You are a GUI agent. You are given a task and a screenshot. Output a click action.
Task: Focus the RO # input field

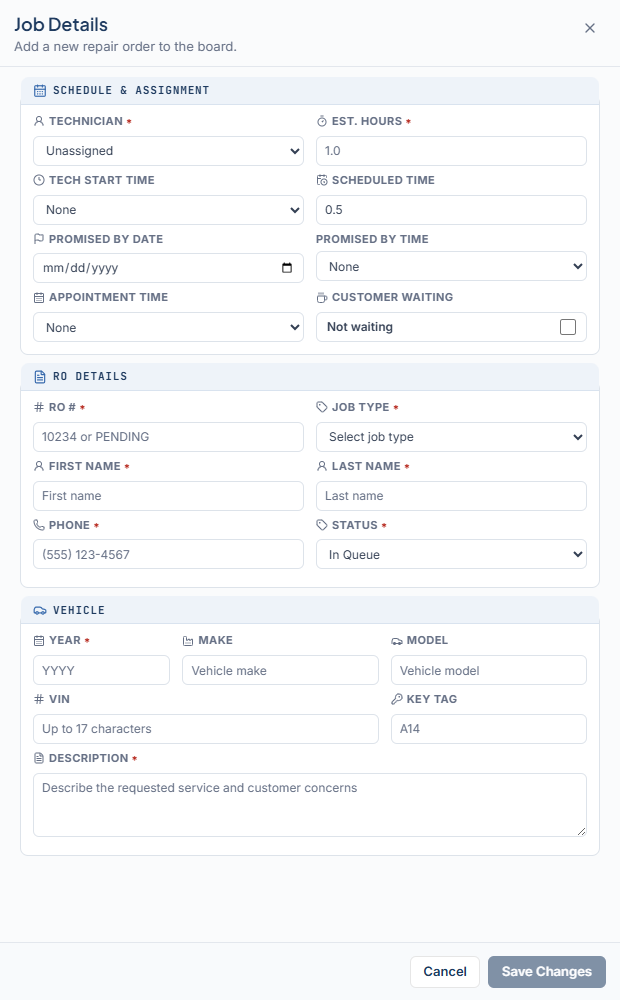[168, 437]
